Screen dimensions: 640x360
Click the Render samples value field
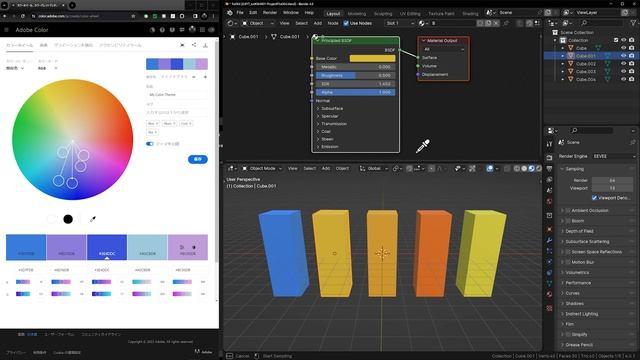pyautogui.click(x=612, y=180)
